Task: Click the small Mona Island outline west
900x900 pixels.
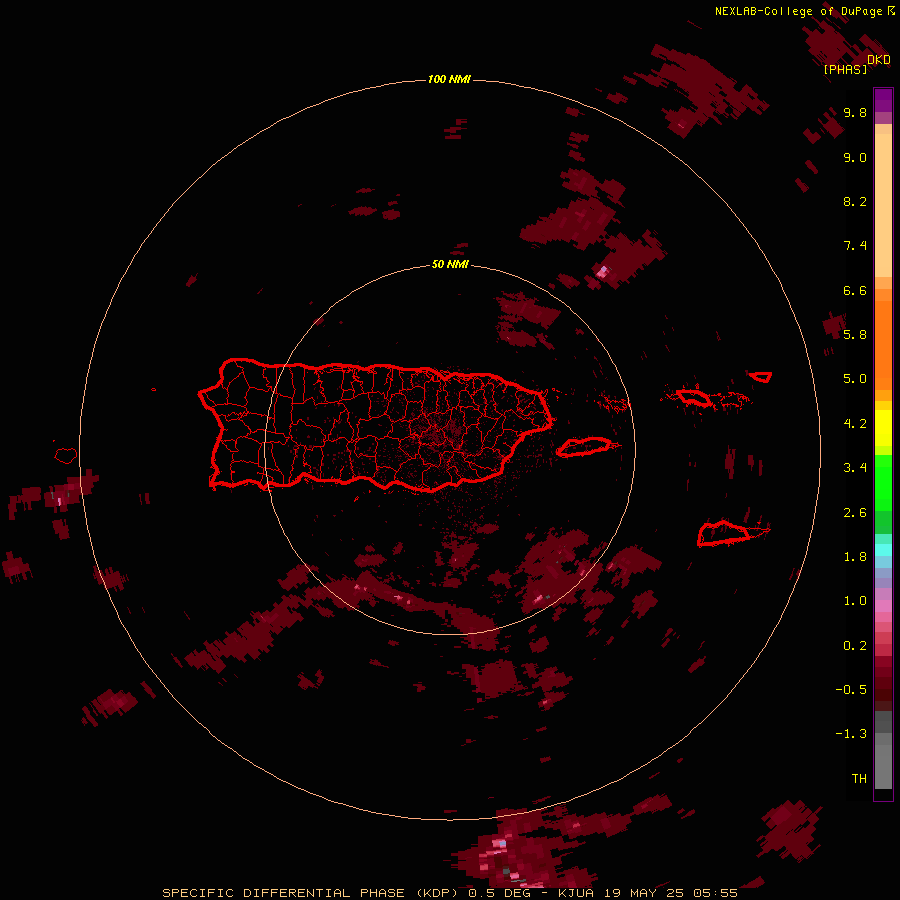Action: [66, 456]
